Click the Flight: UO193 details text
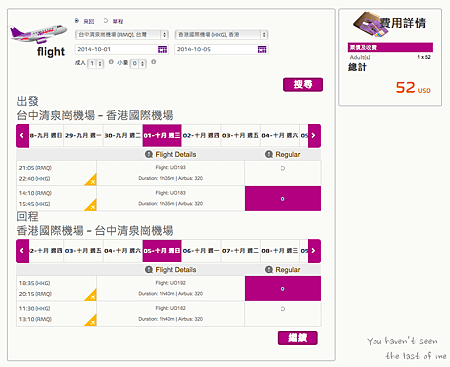The height and width of the screenshot is (367, 450). 170,167
